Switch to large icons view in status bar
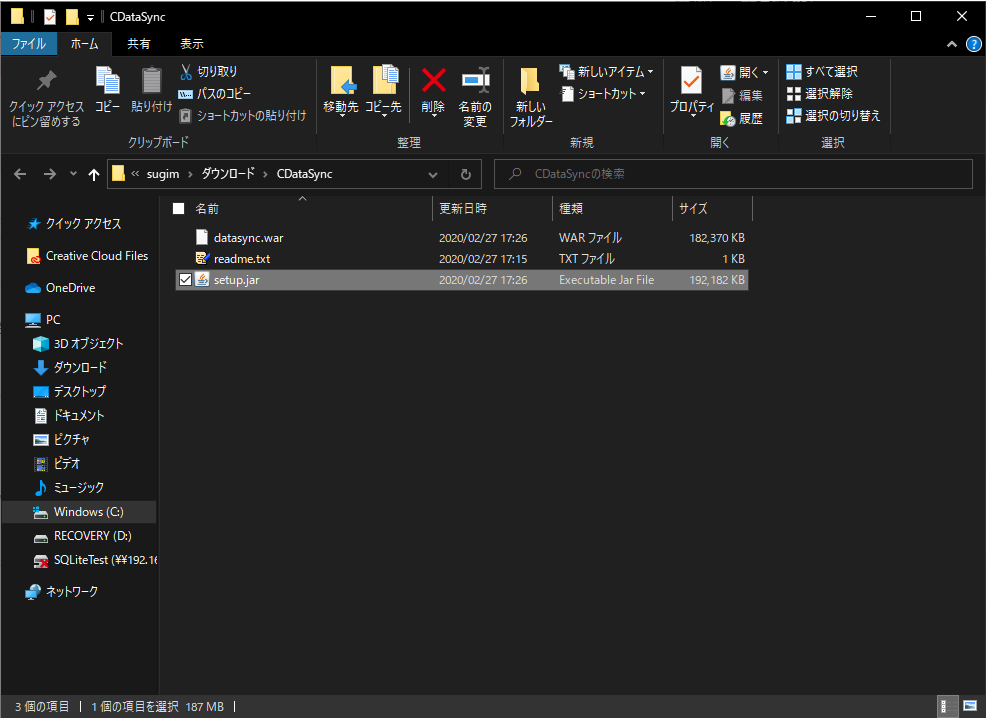986x718 pixels. tap(970, 707)
